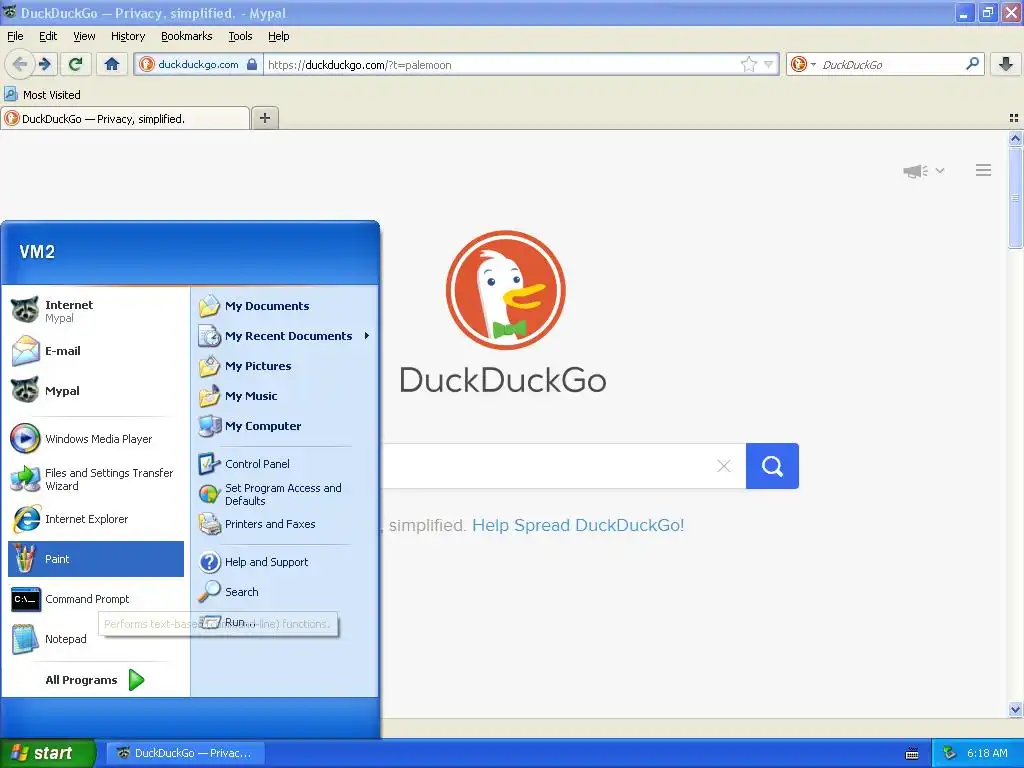The image size is (1024, 768).
Task: Open Internet Mypal pinned item
Action: coord(96,311)
